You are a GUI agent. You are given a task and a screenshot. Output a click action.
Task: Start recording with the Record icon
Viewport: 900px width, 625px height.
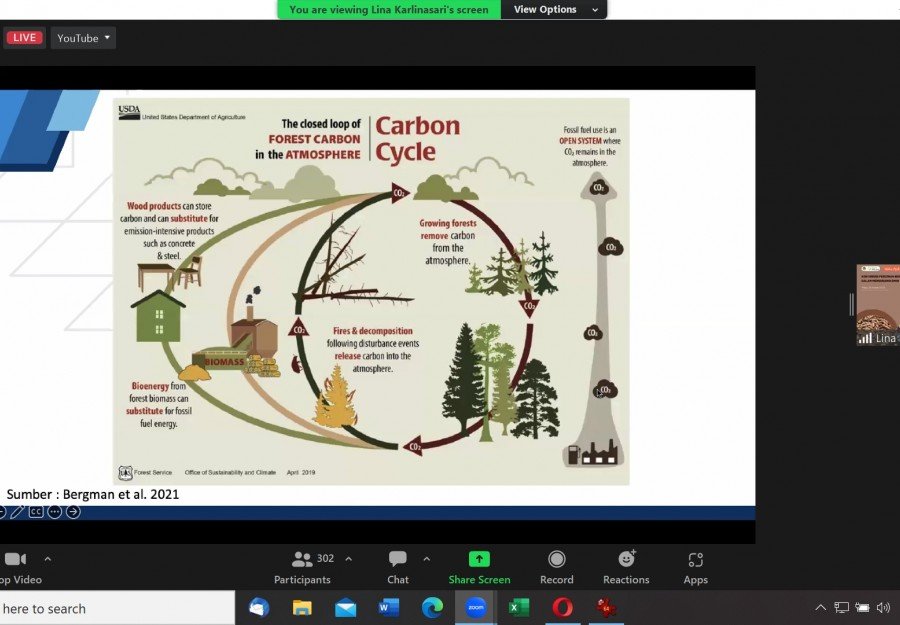557,560
